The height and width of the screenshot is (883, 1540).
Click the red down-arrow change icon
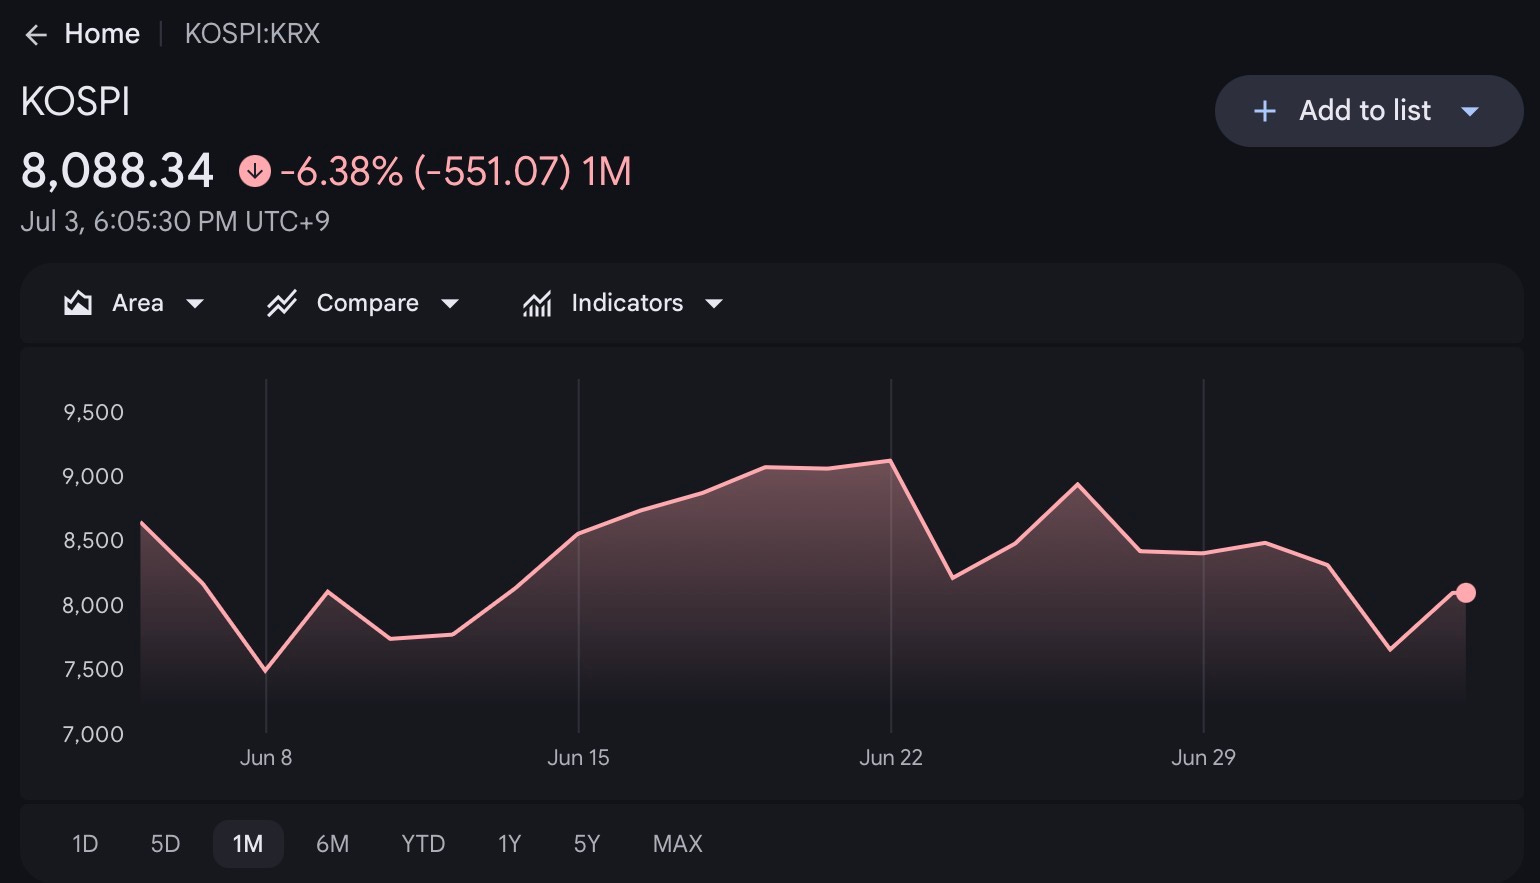click(x=255, y=171)
